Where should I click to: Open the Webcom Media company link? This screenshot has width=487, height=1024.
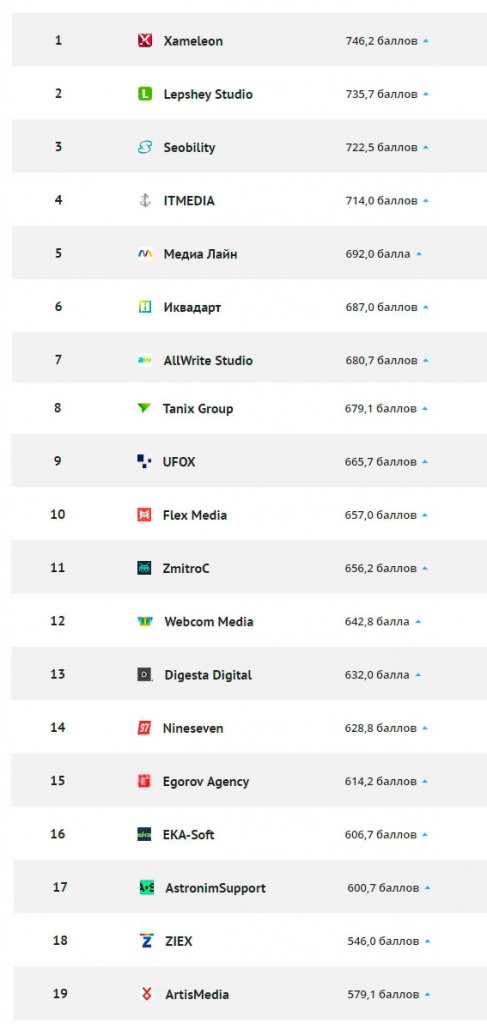tap(209, 622)
